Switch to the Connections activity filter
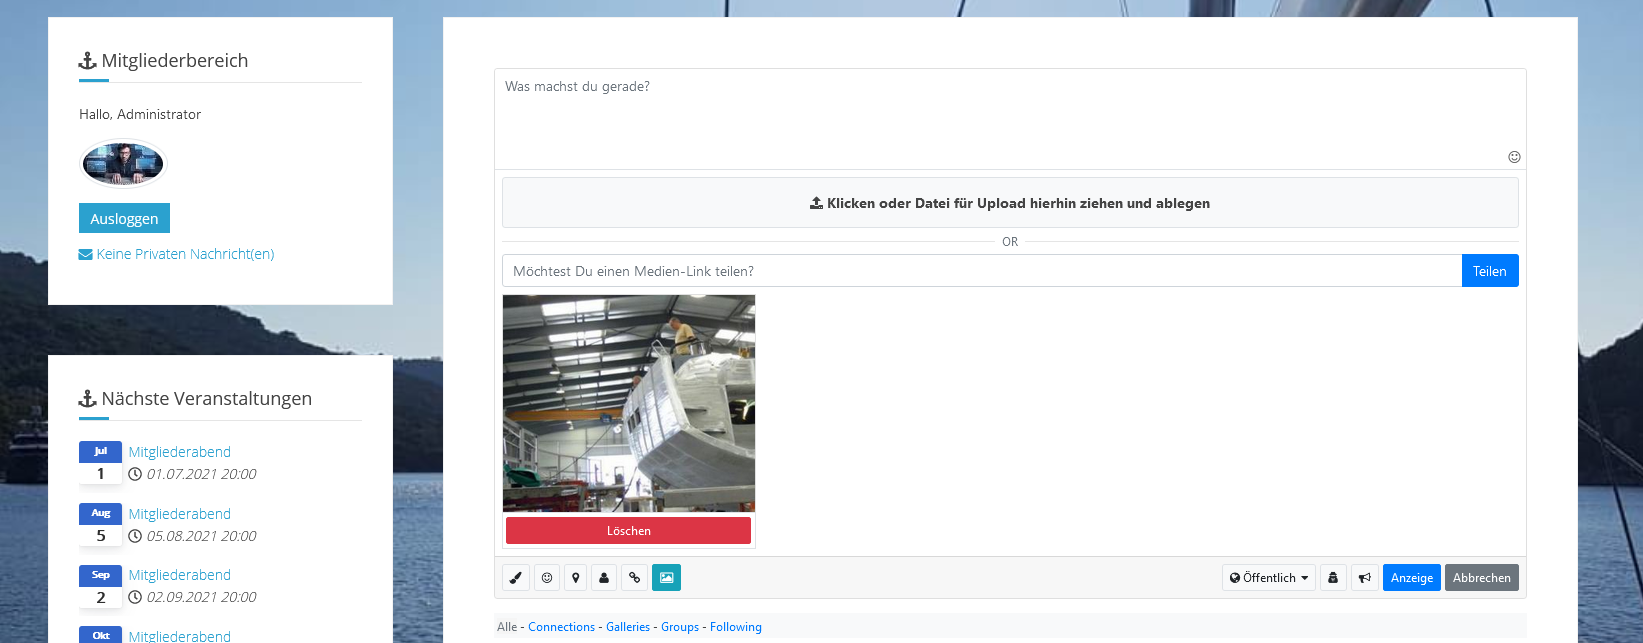 pos(561,627)
